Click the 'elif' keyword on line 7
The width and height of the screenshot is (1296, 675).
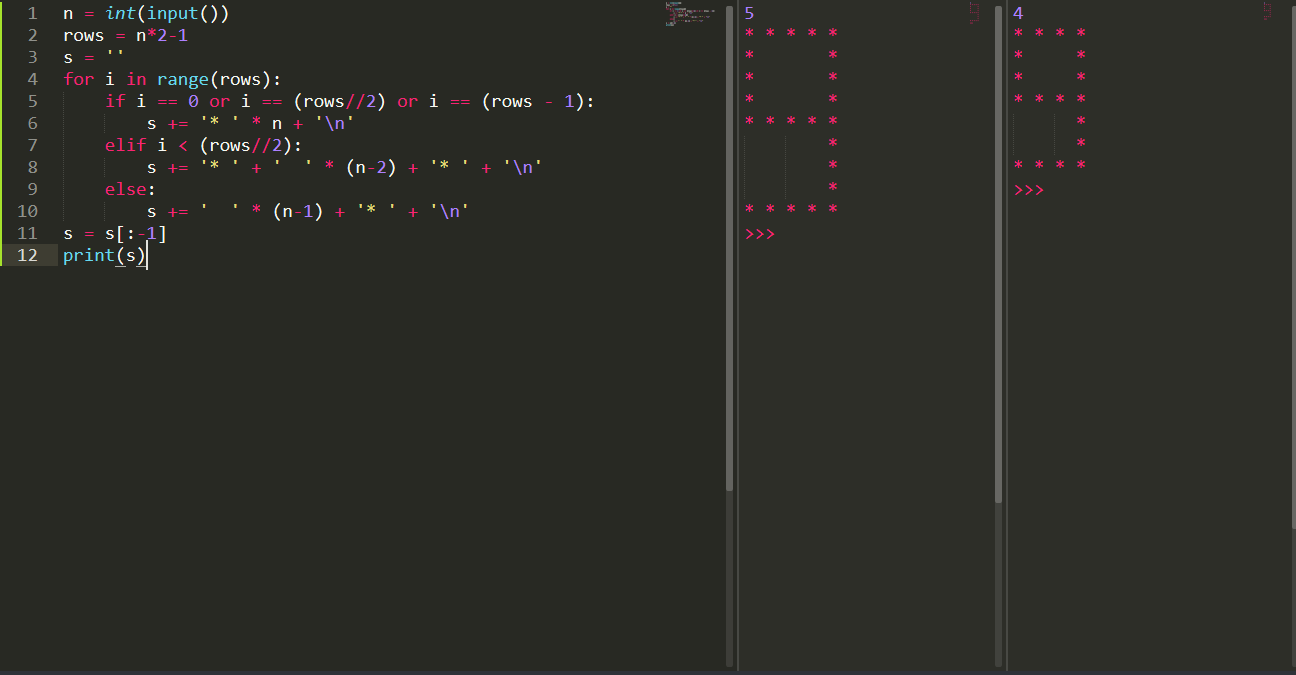(x=125, y=145)
